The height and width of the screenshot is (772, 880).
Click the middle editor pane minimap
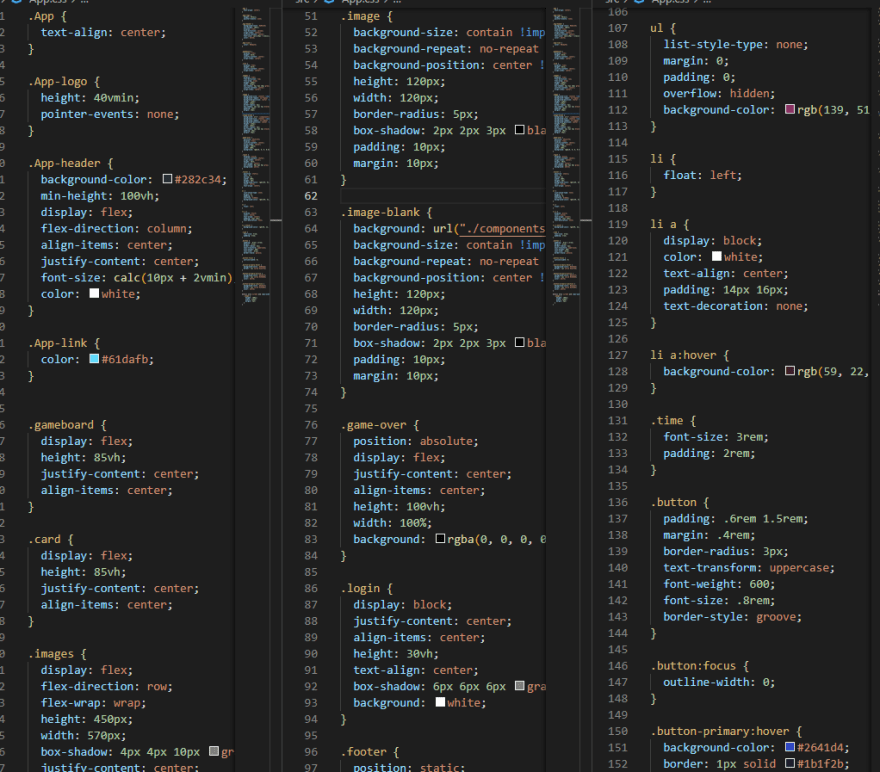point(566,155)
